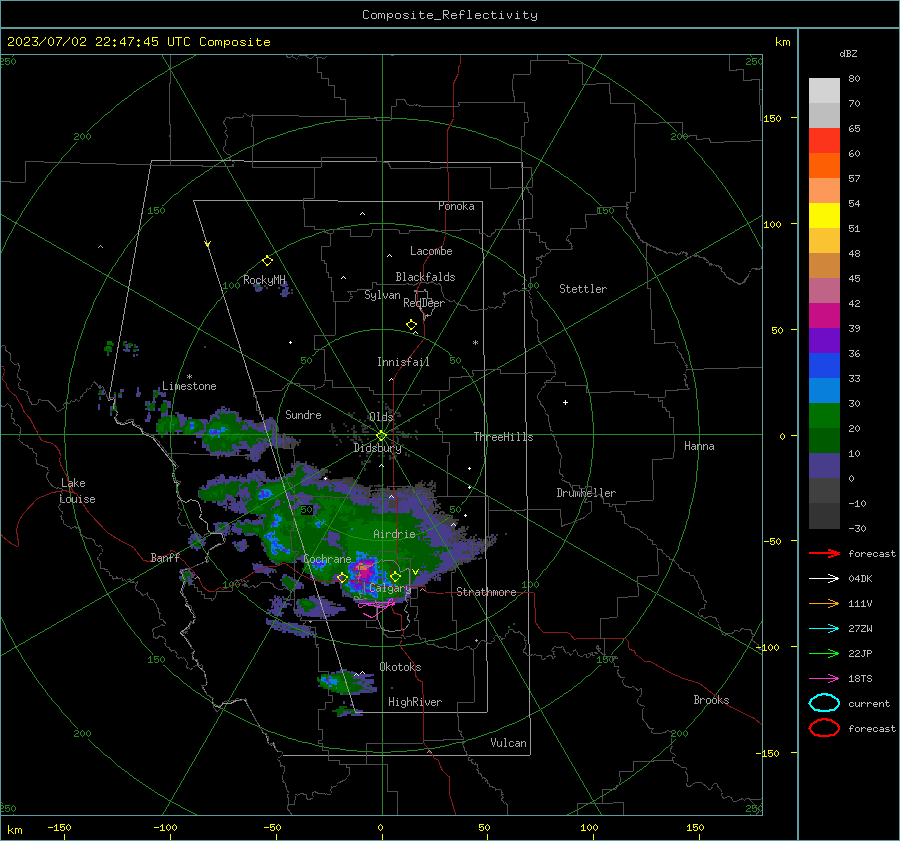The height and width of the screenshot is (841, 900).
Task: Pick the light gray swatch between 80 and 70 dBZ
Action: click(824, 91)
